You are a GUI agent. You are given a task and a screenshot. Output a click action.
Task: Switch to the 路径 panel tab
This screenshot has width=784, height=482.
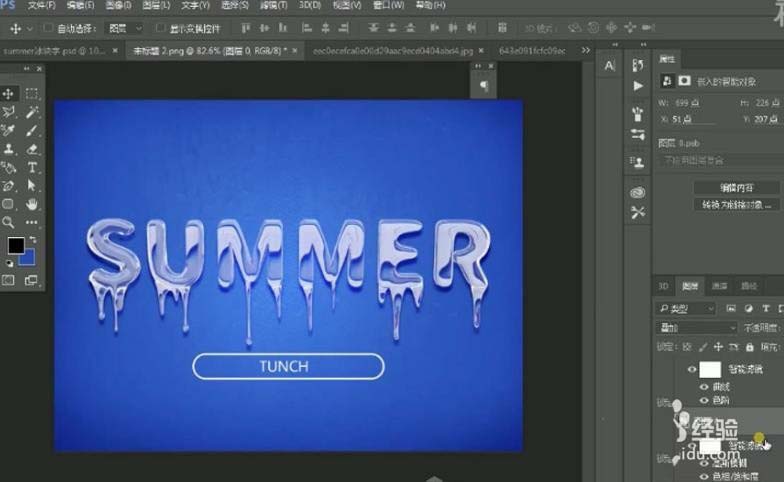[748, 286]
